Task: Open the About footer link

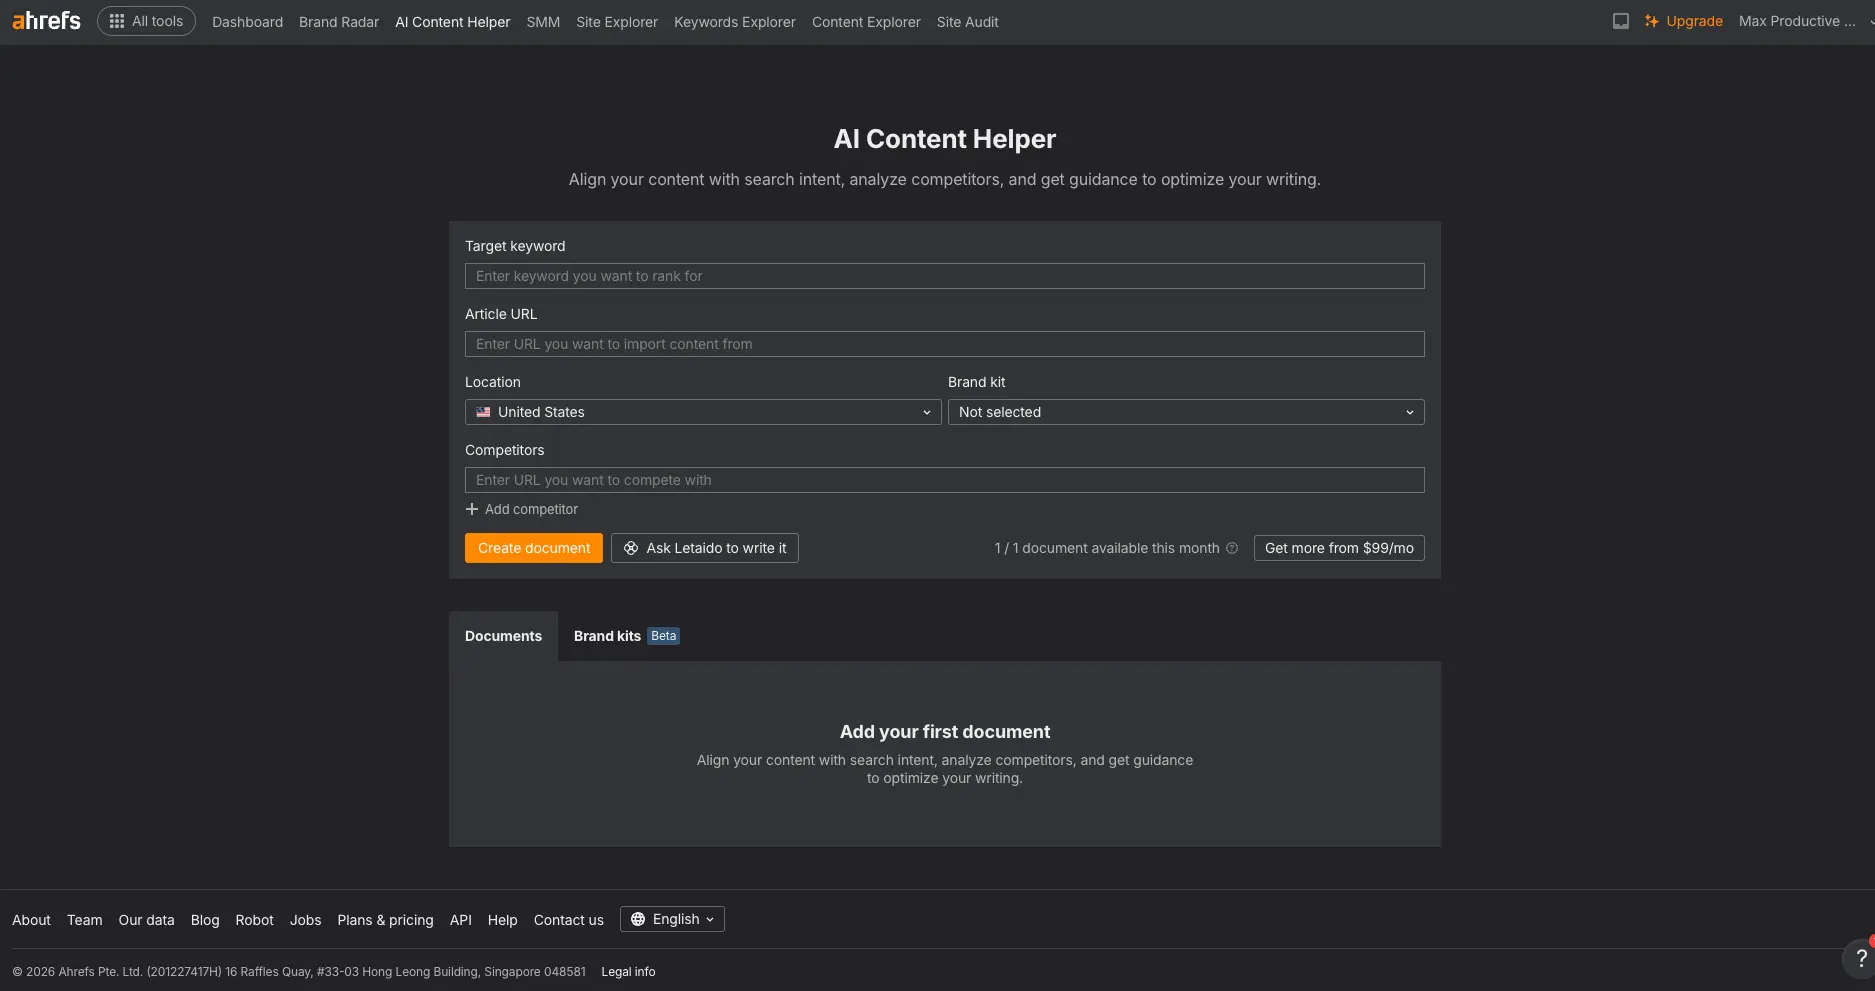Action: click(x=31, y=920)
